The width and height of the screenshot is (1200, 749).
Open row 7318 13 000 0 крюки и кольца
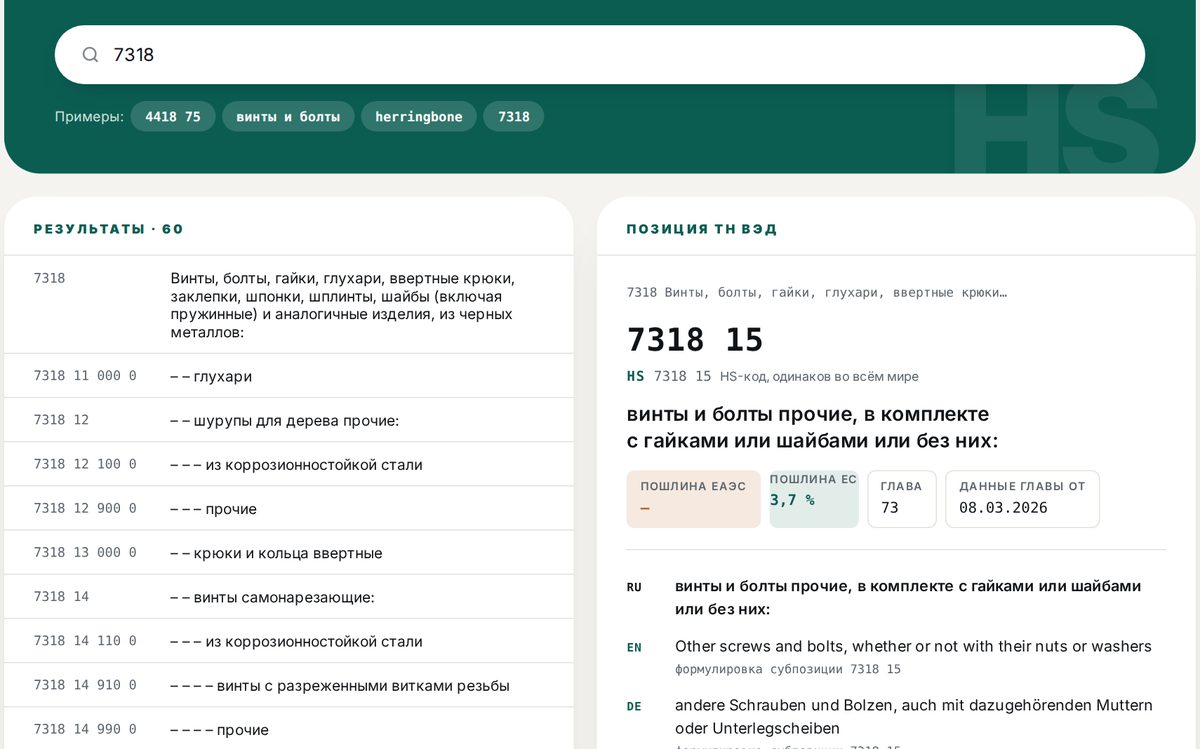[289, 552]
